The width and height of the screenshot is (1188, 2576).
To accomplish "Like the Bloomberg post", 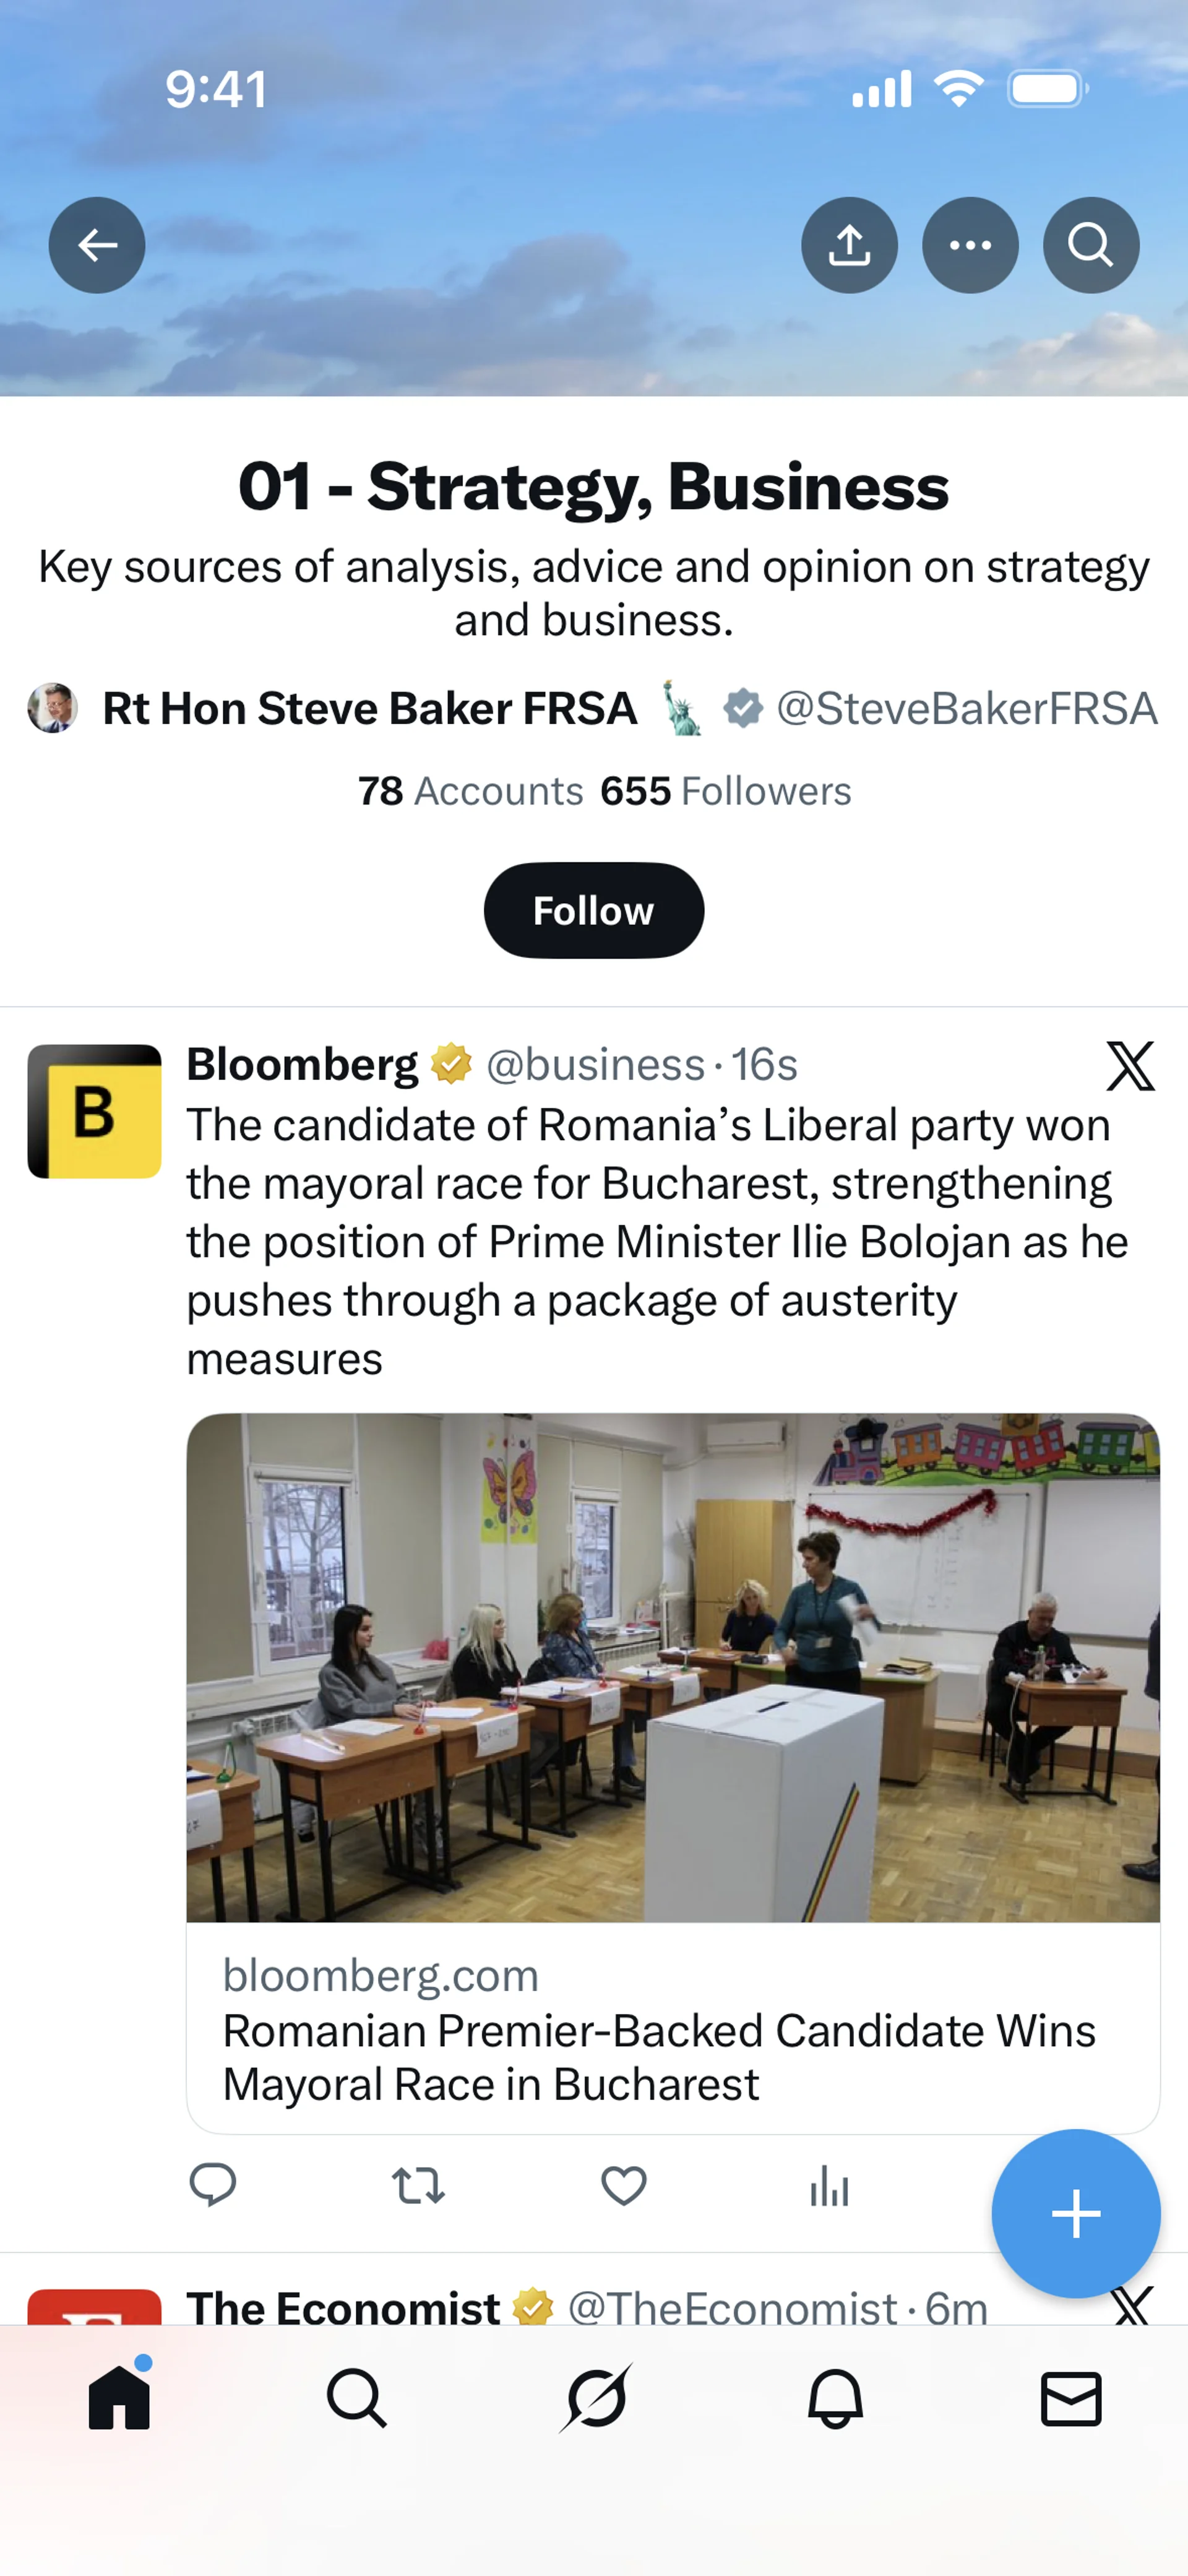I will pyautogui.click(x=623, y=2185).
